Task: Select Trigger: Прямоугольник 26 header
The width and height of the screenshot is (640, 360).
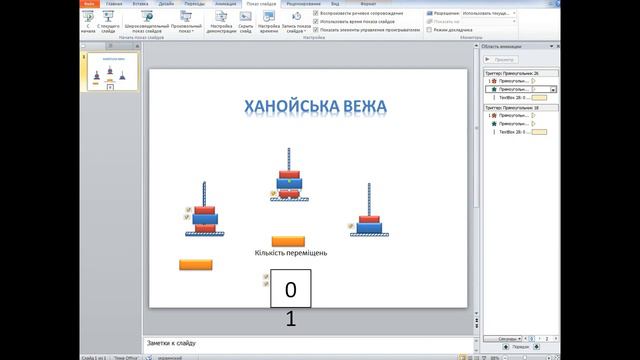Action: (x=521, y=73)
